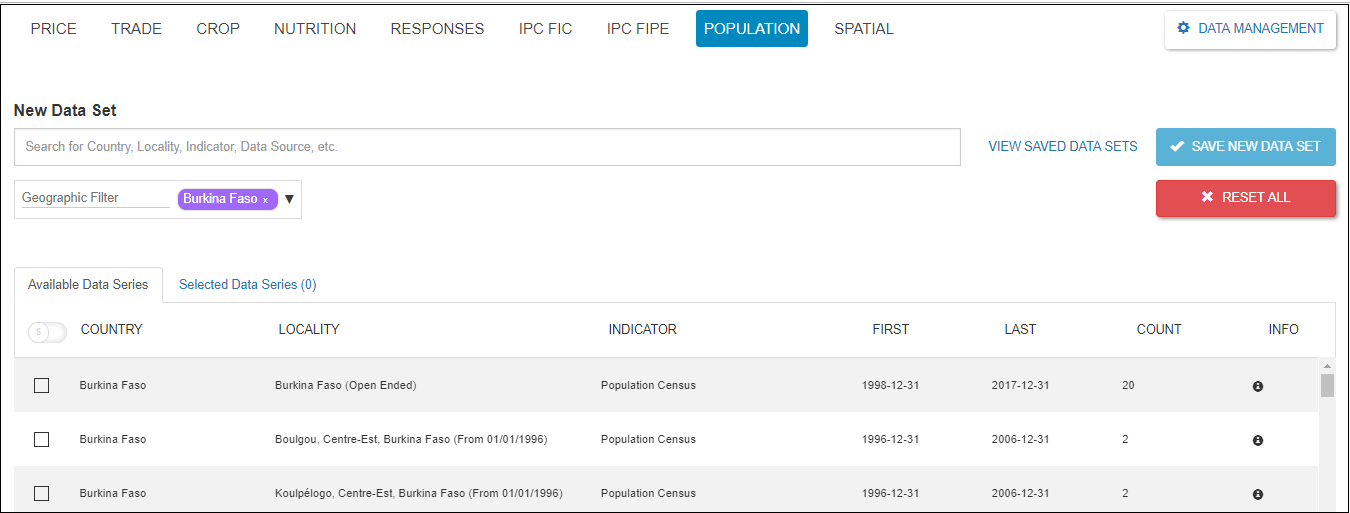Click Save New Data Set button
Screen dimensions: 1350x513
pyautogui.click(x=1245, y=146)
